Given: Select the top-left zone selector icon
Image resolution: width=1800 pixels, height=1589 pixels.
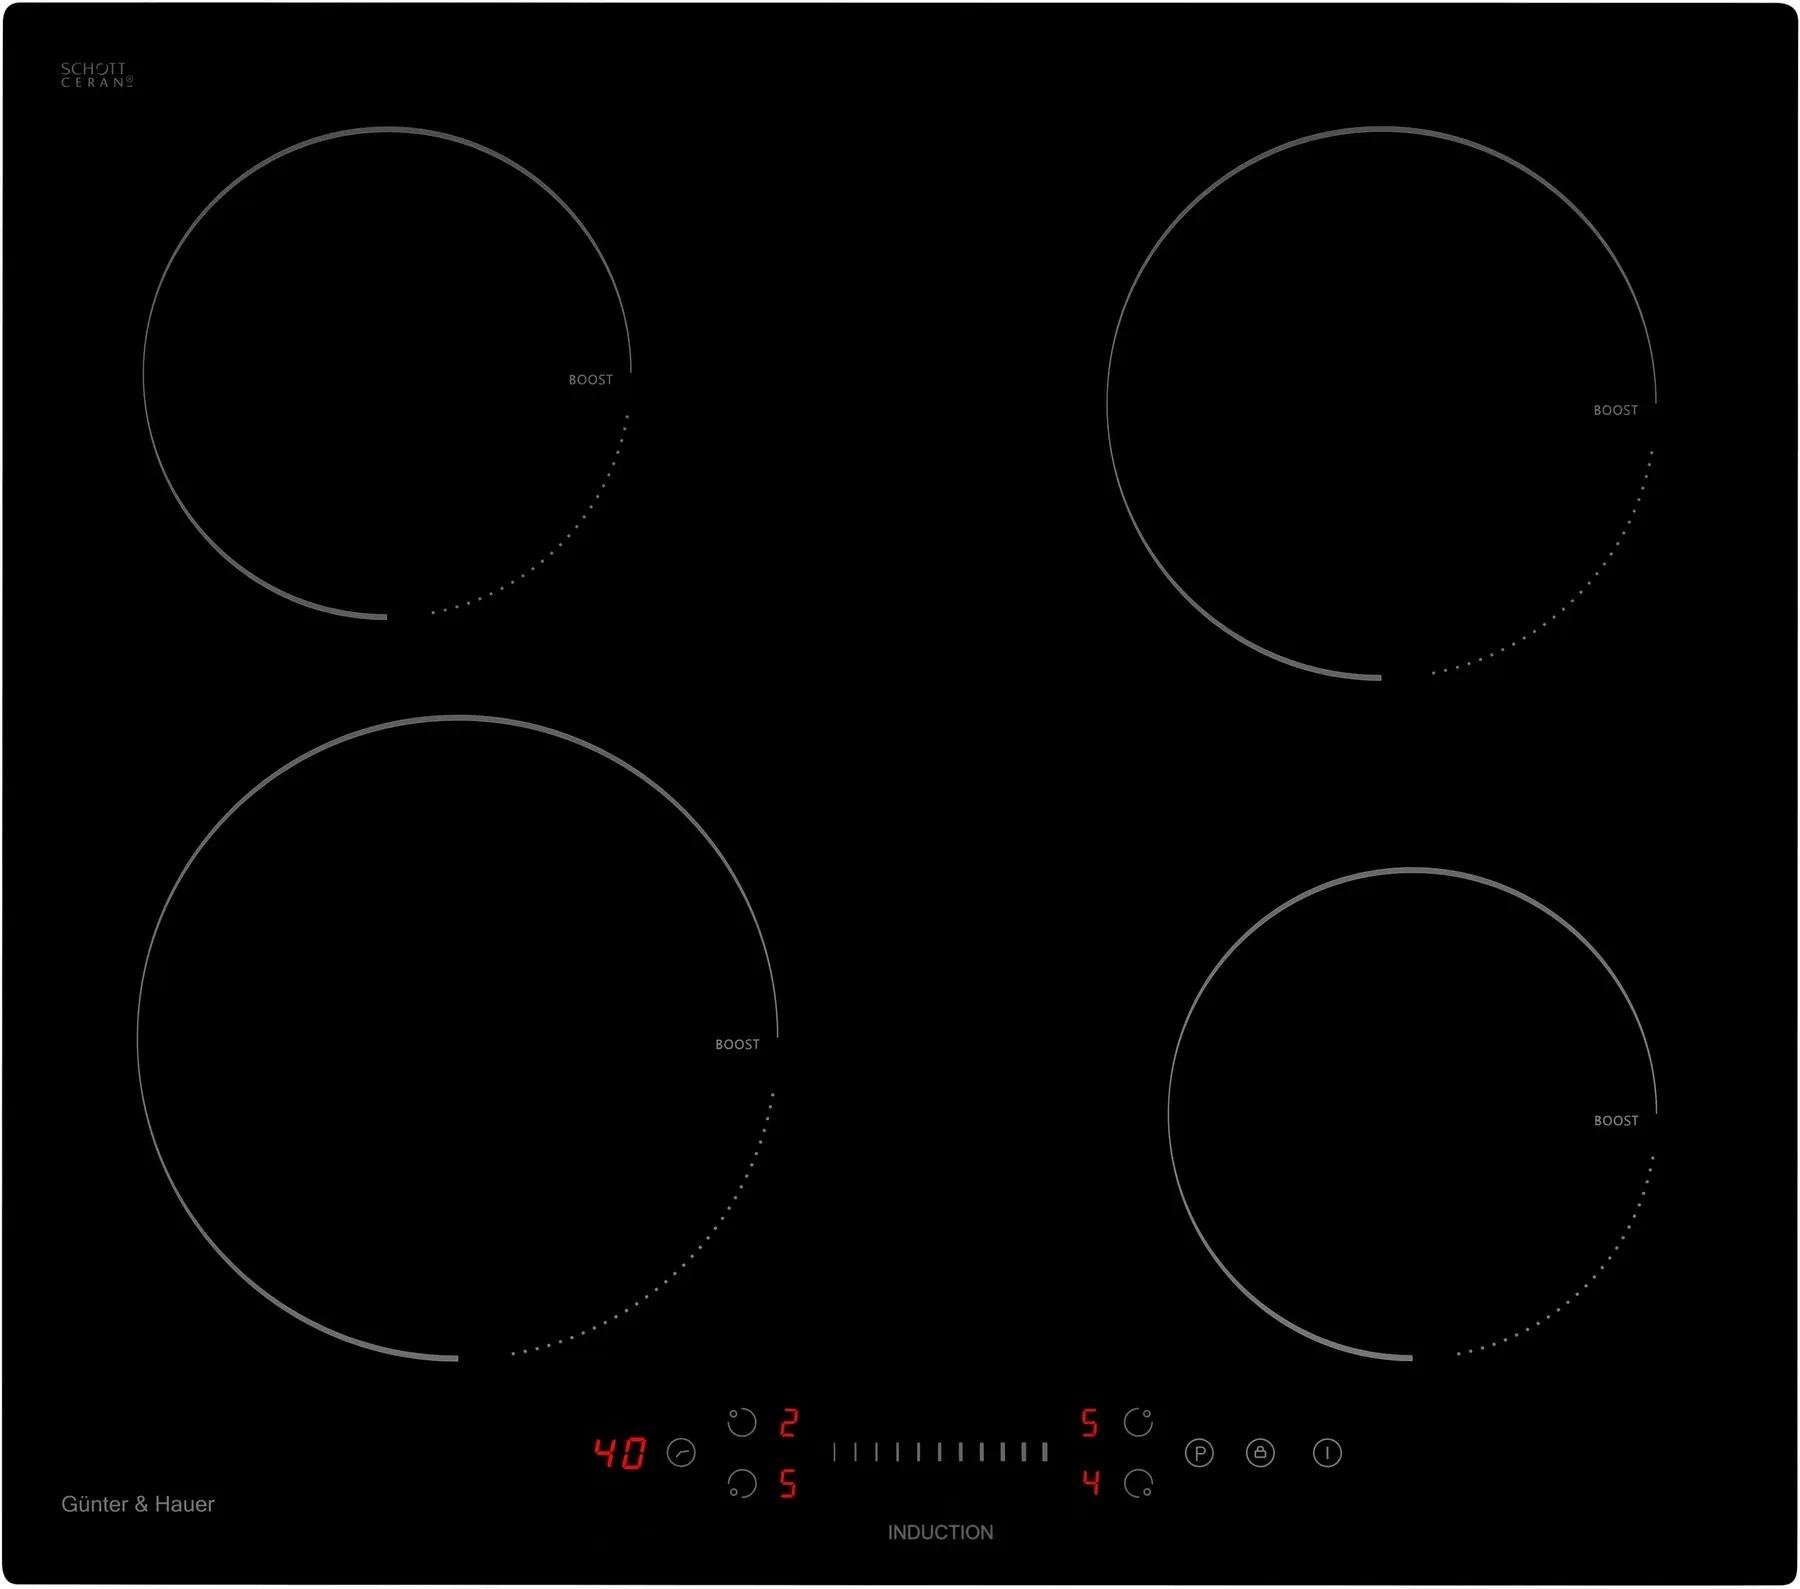Looking at the screenshot, I should 741,1422.
